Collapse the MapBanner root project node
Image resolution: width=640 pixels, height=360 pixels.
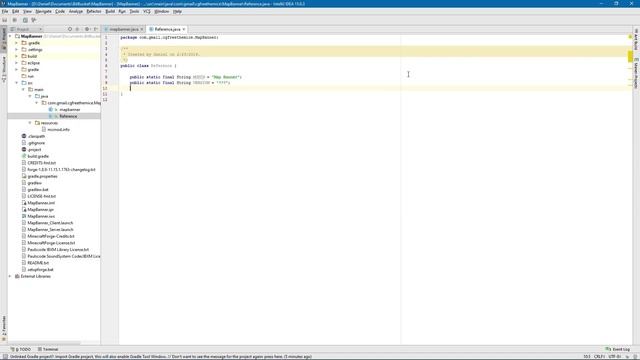[10, 36]
